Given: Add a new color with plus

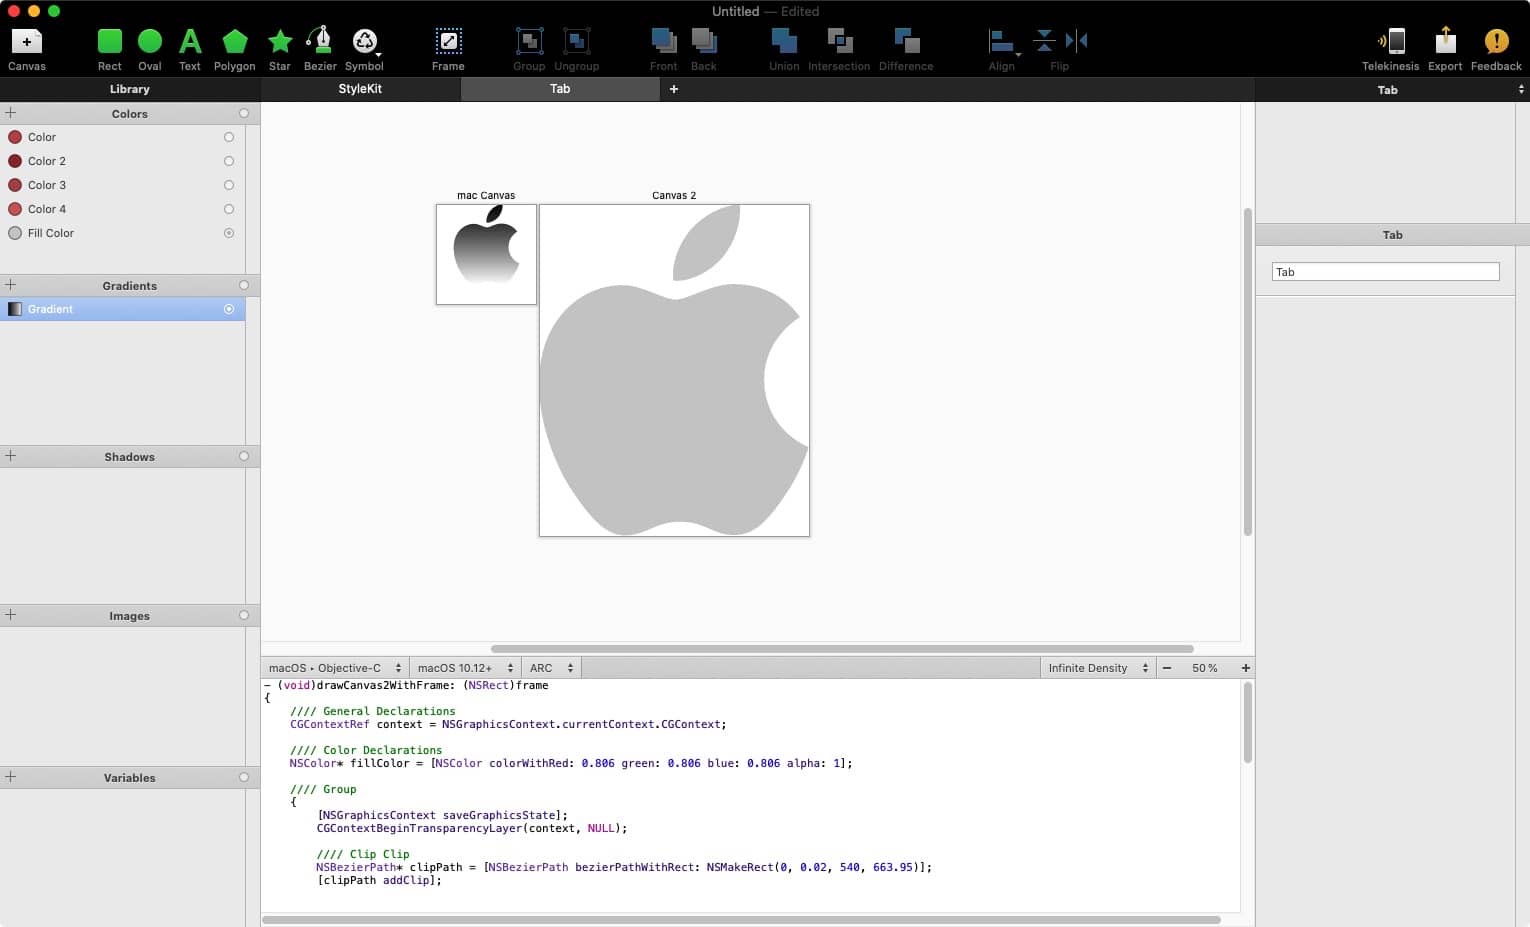Looking at the screenshot, I should point(11,113).
